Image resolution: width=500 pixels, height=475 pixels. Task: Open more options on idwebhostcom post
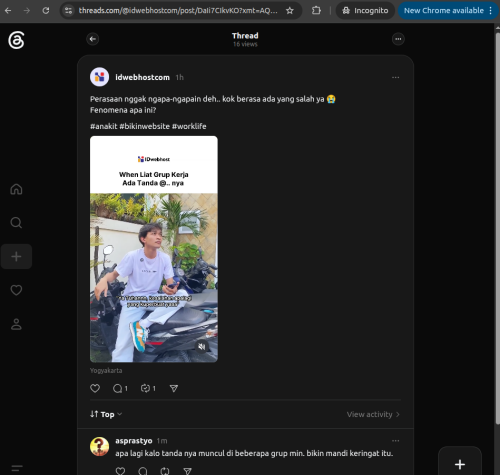click(395, 77)
